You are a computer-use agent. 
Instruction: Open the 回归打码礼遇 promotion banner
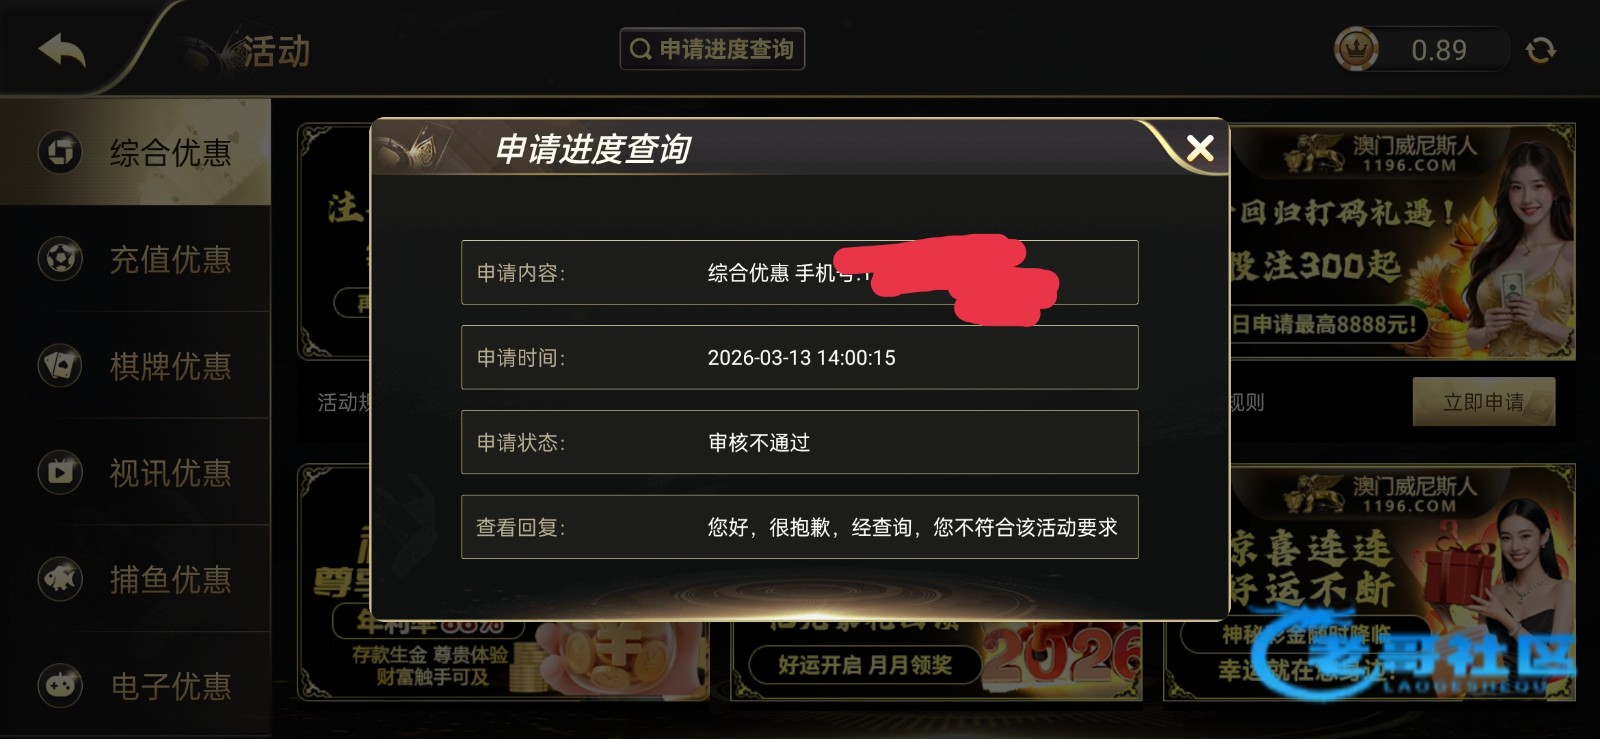(x=1402, y=241)
